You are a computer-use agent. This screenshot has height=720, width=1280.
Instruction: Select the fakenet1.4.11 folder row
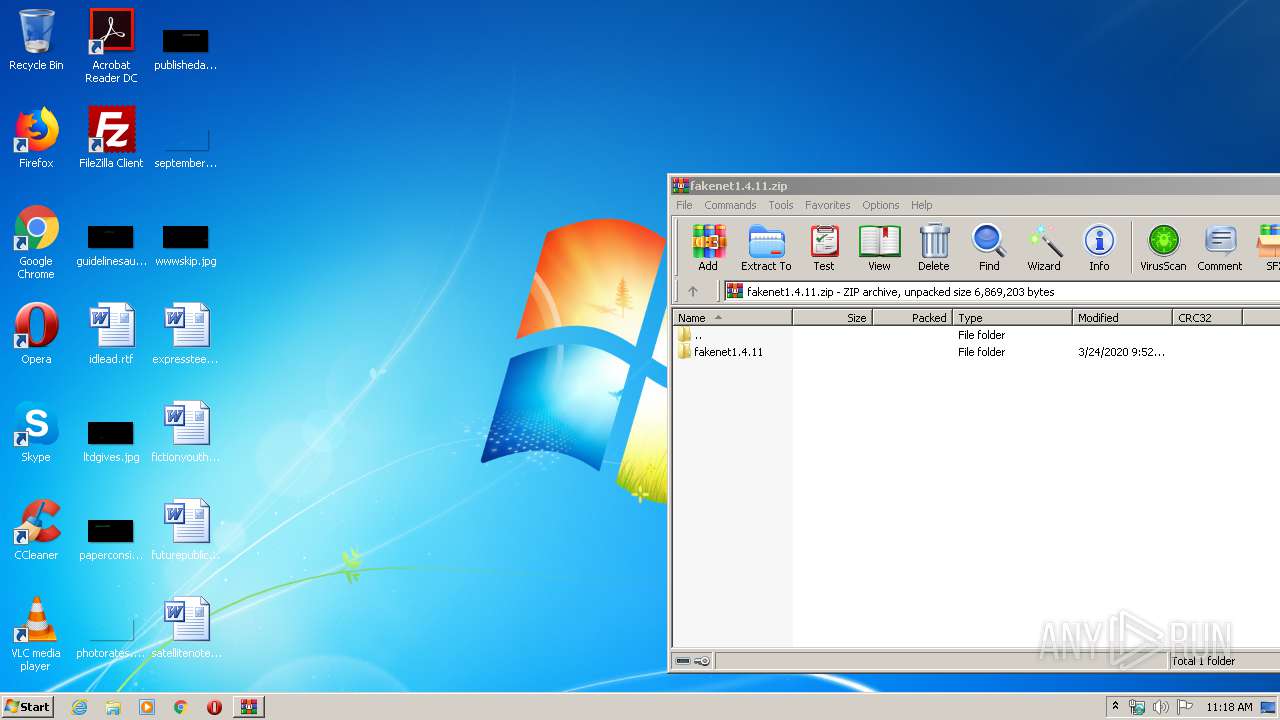click(975, 352)
